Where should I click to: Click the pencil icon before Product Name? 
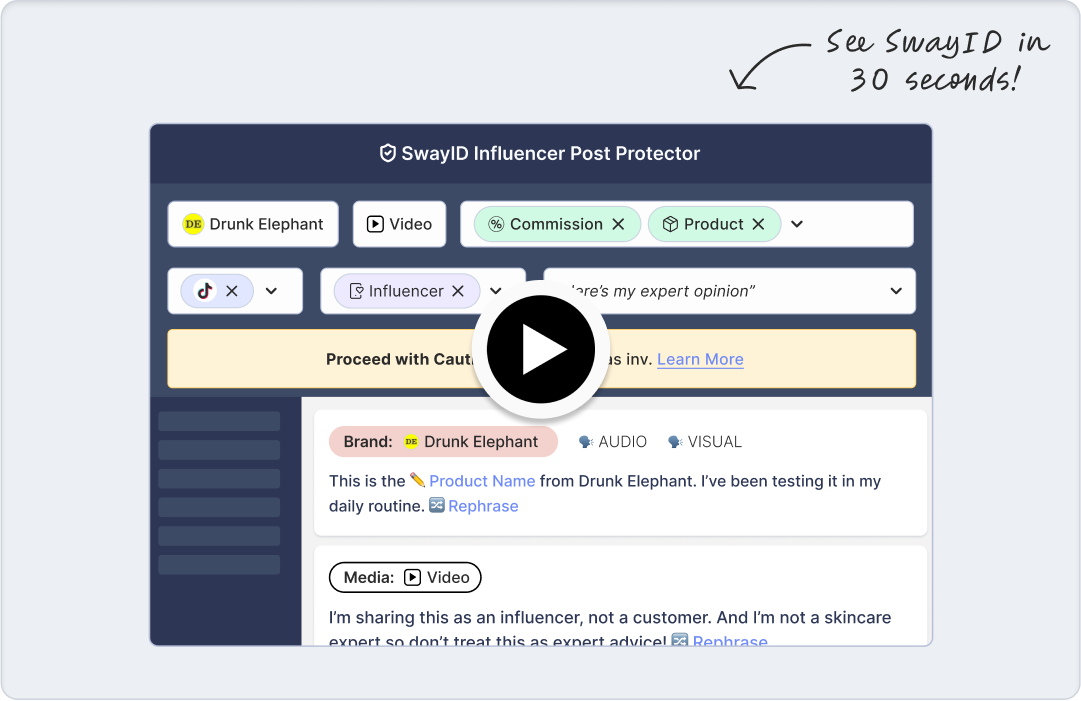417,480
